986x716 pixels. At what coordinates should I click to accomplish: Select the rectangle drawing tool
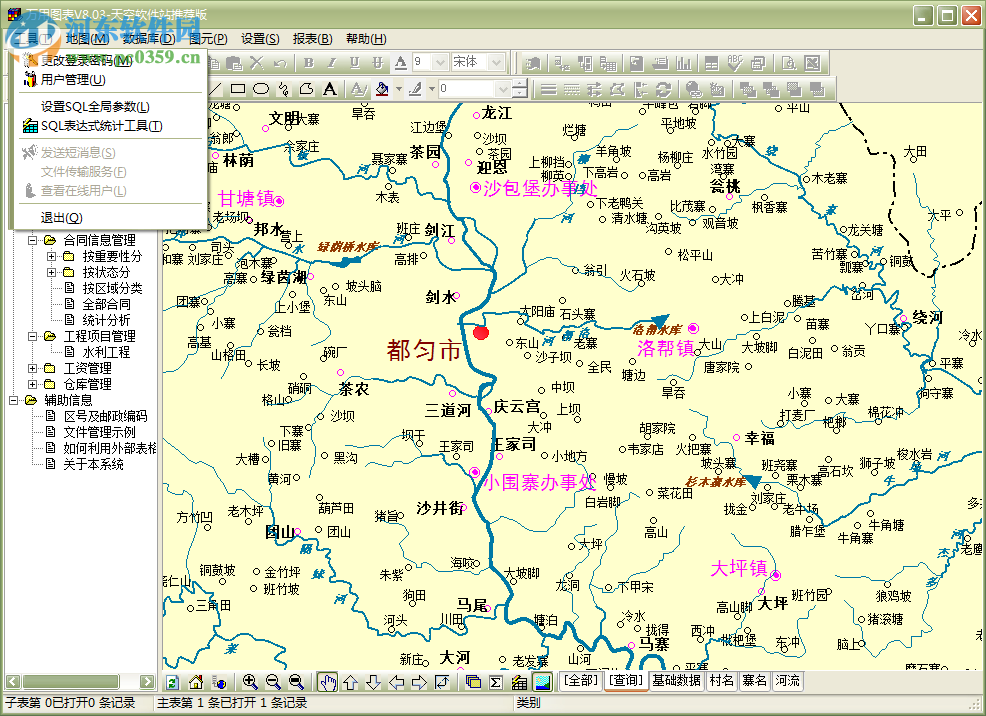[238, 89]
